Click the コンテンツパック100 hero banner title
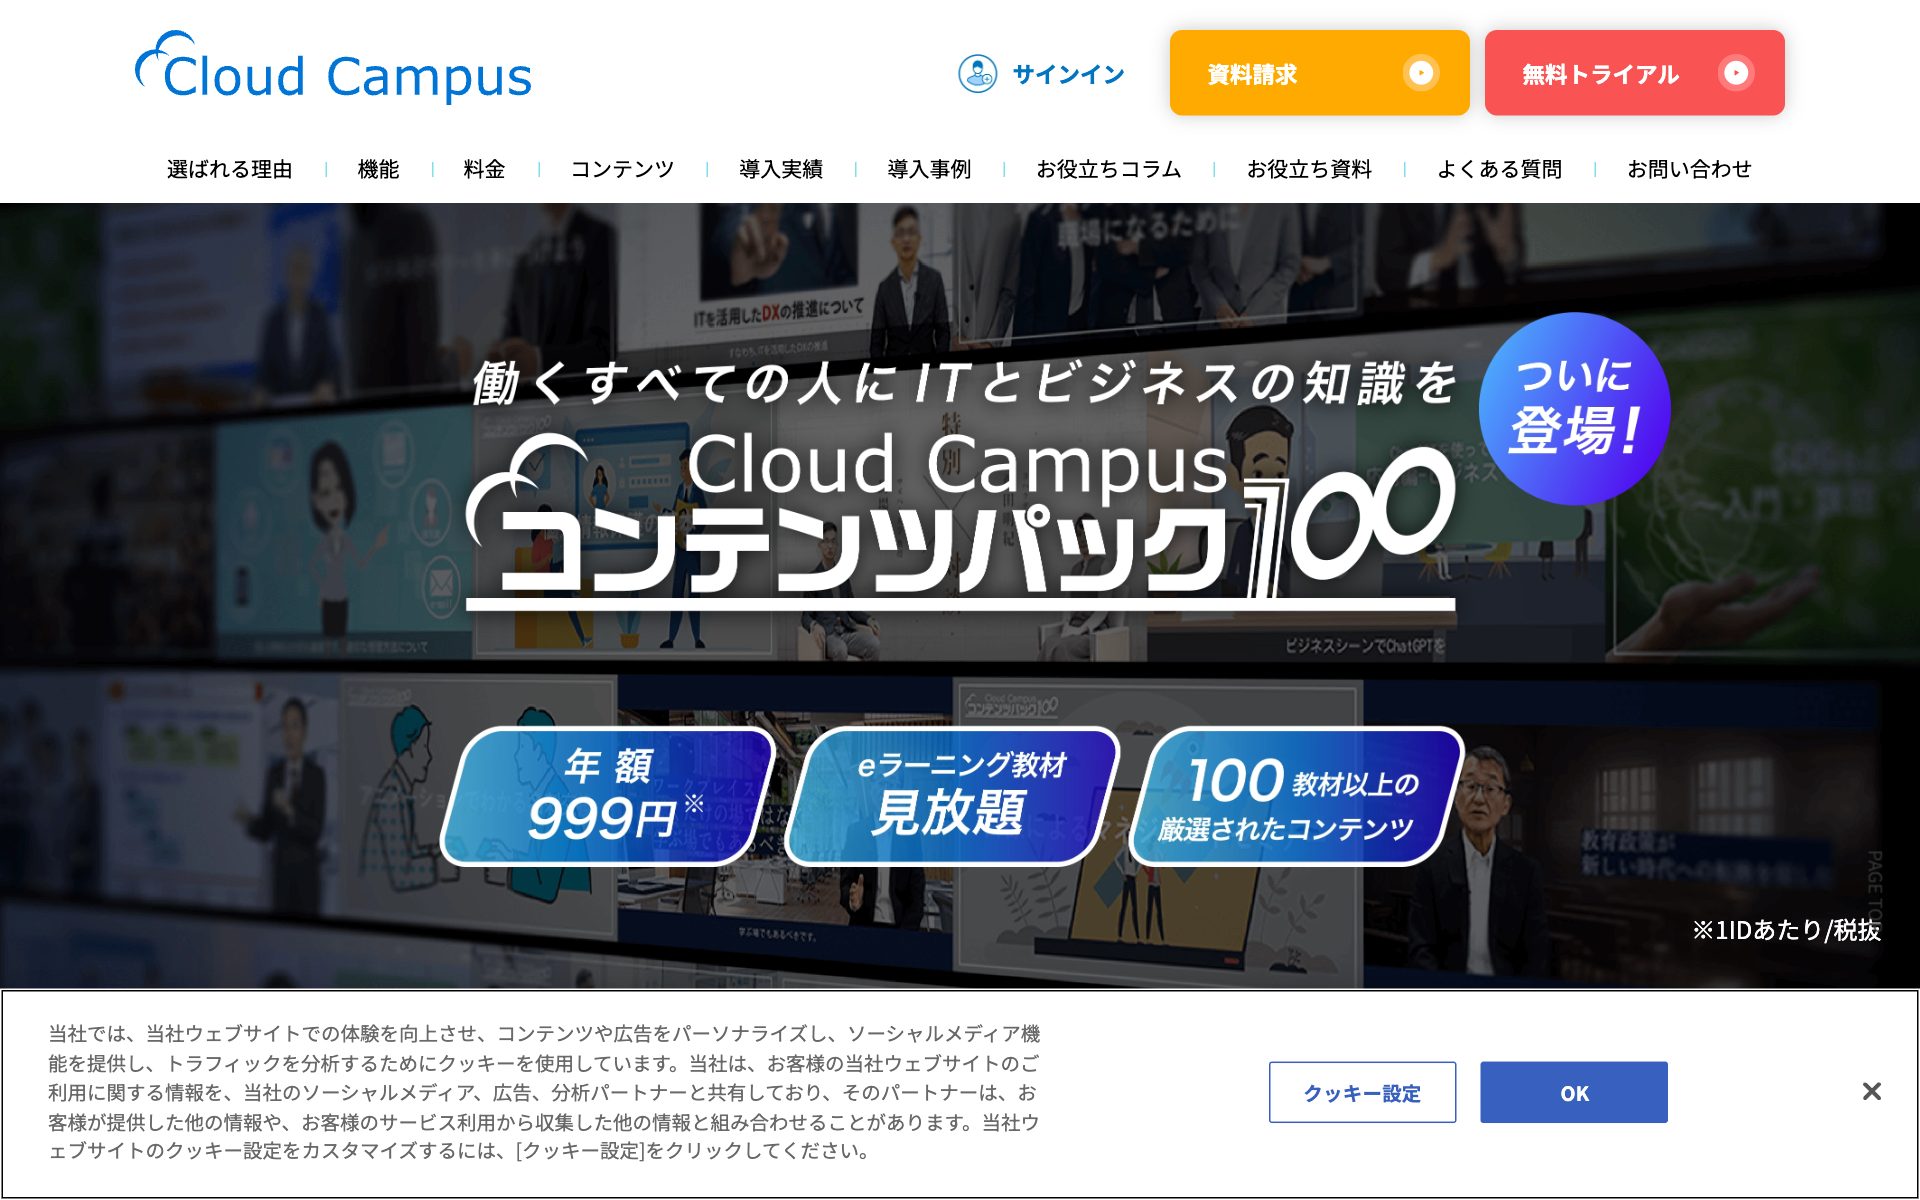Image resolution: width=1920 pixels, height=1200 pixels. pos(960,520)
